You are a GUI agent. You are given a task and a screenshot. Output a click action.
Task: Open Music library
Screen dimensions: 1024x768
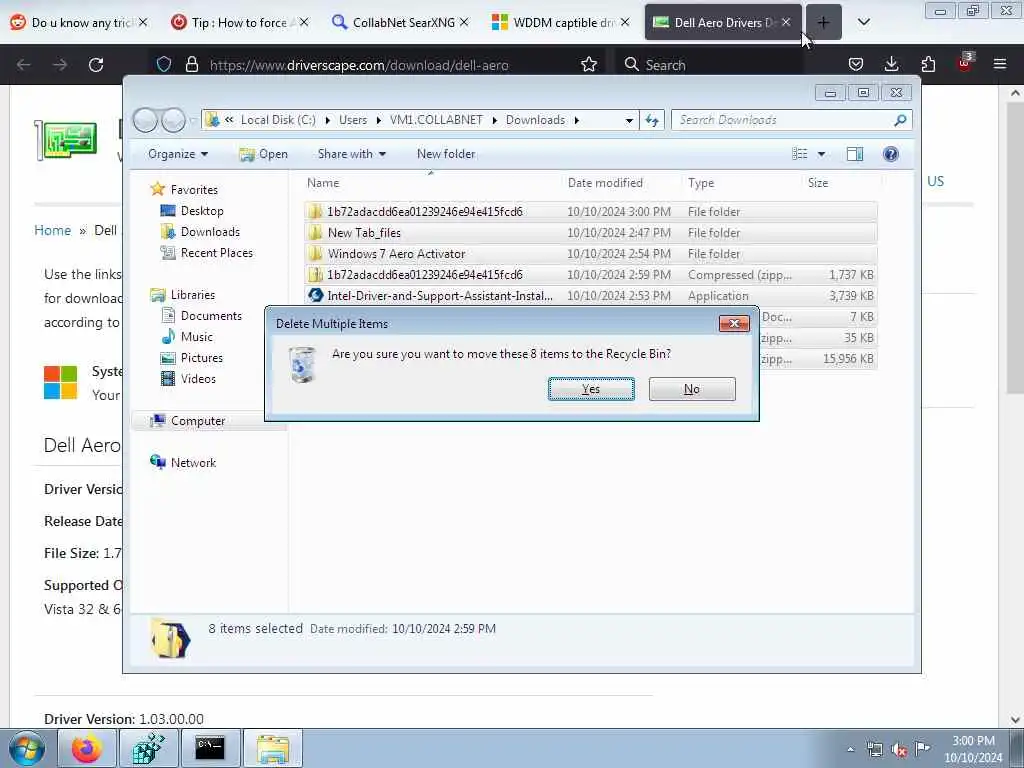197,337
